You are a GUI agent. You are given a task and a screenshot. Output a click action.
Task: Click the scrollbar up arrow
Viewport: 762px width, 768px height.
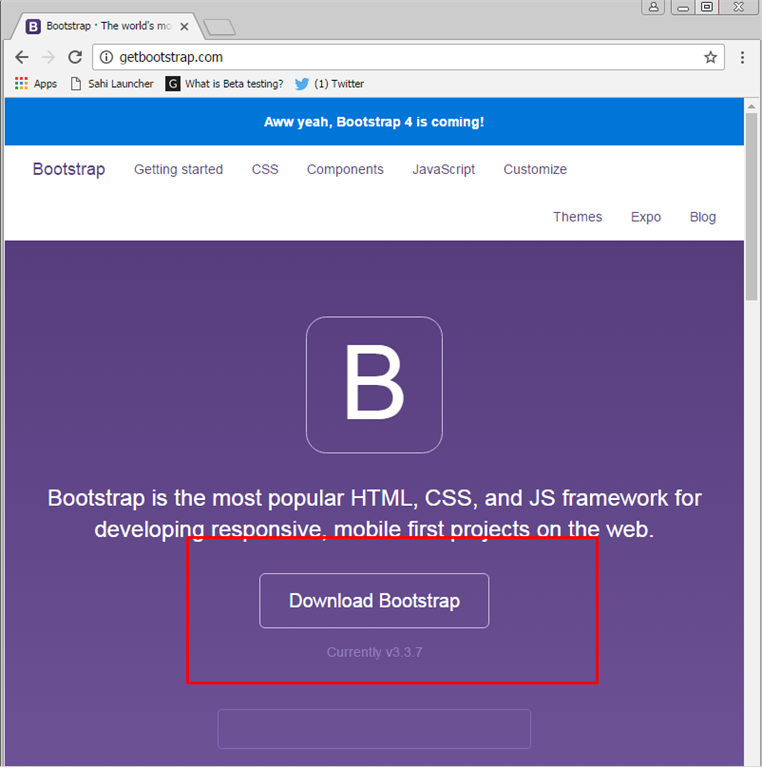click(x=751, y=106)
